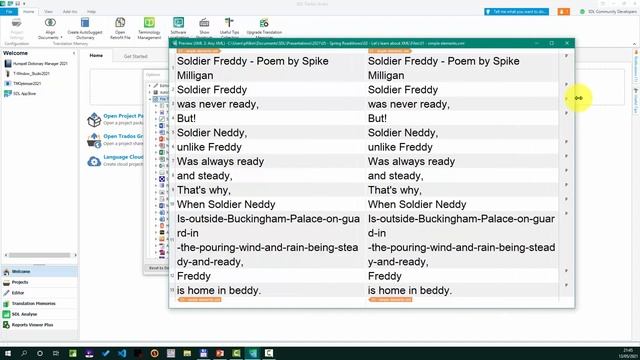The height and width of the screenshot is (360, 640).
Task: Click the orange opening tag above left title
Action: 198,51
